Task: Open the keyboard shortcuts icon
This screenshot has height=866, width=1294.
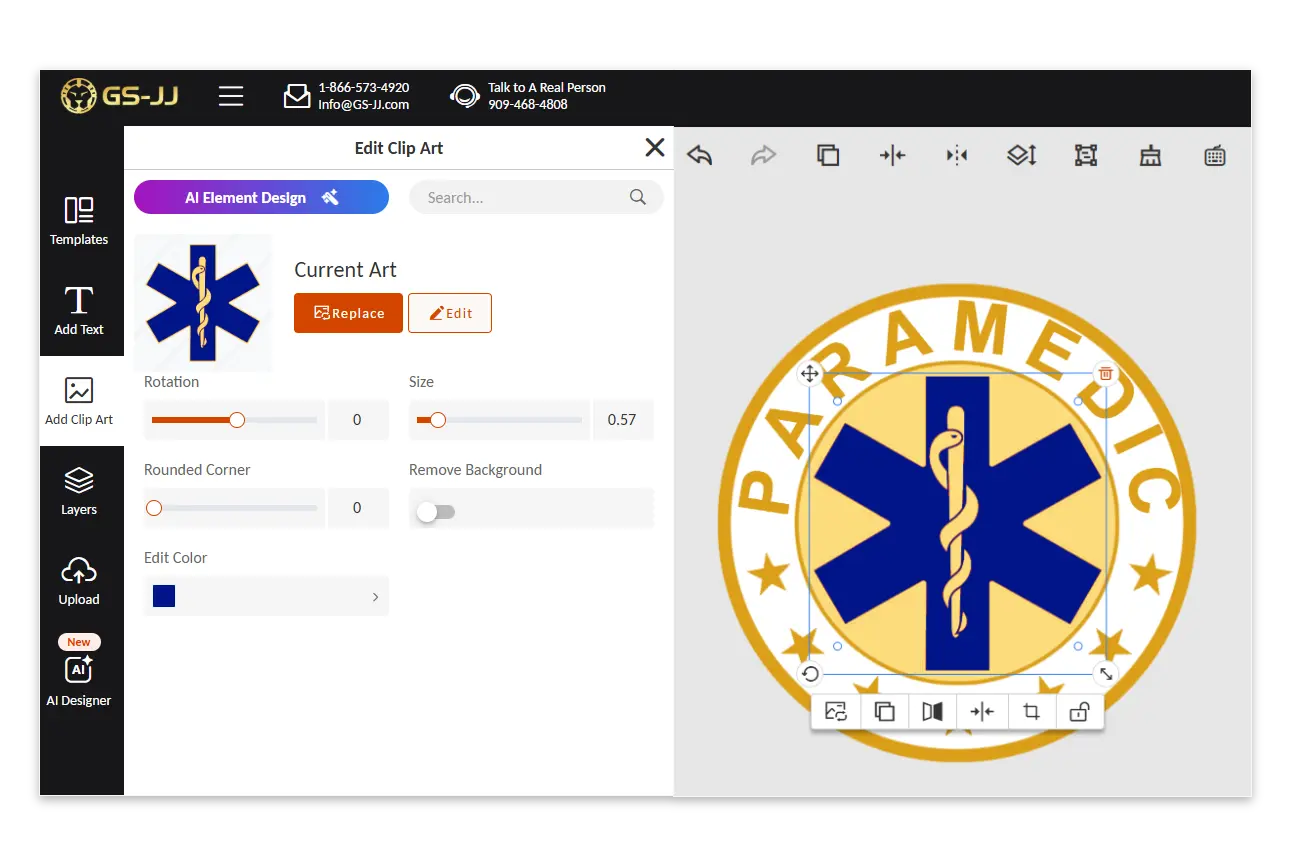Action: pyautogui.click(x=1215, y=155)
